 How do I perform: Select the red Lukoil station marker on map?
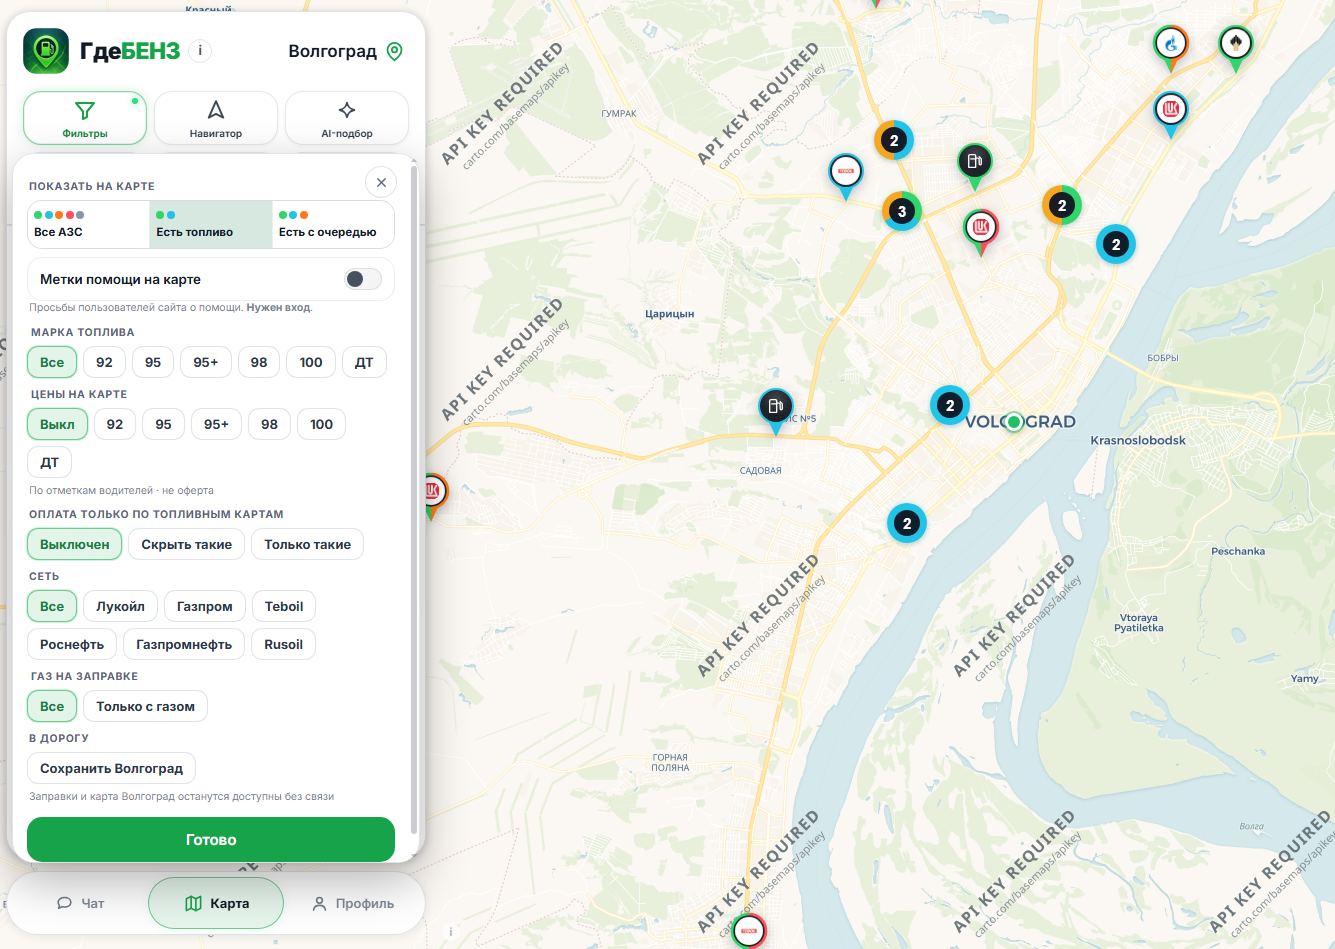pos(981,230)
